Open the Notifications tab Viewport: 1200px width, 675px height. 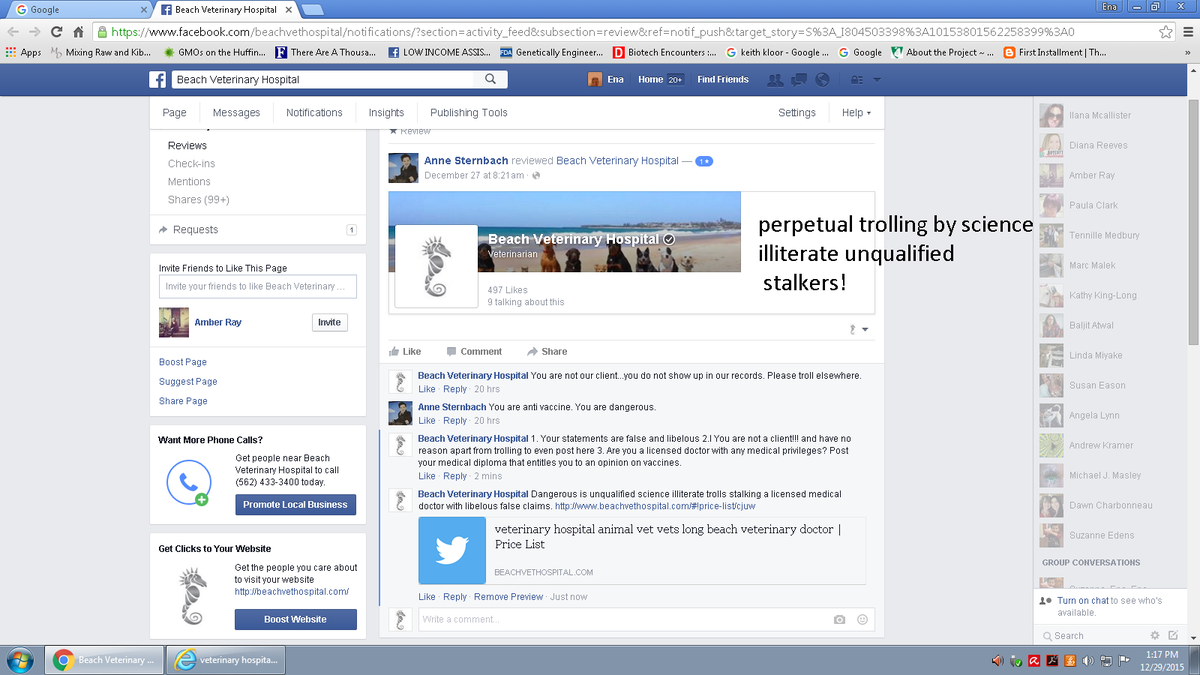314,113
